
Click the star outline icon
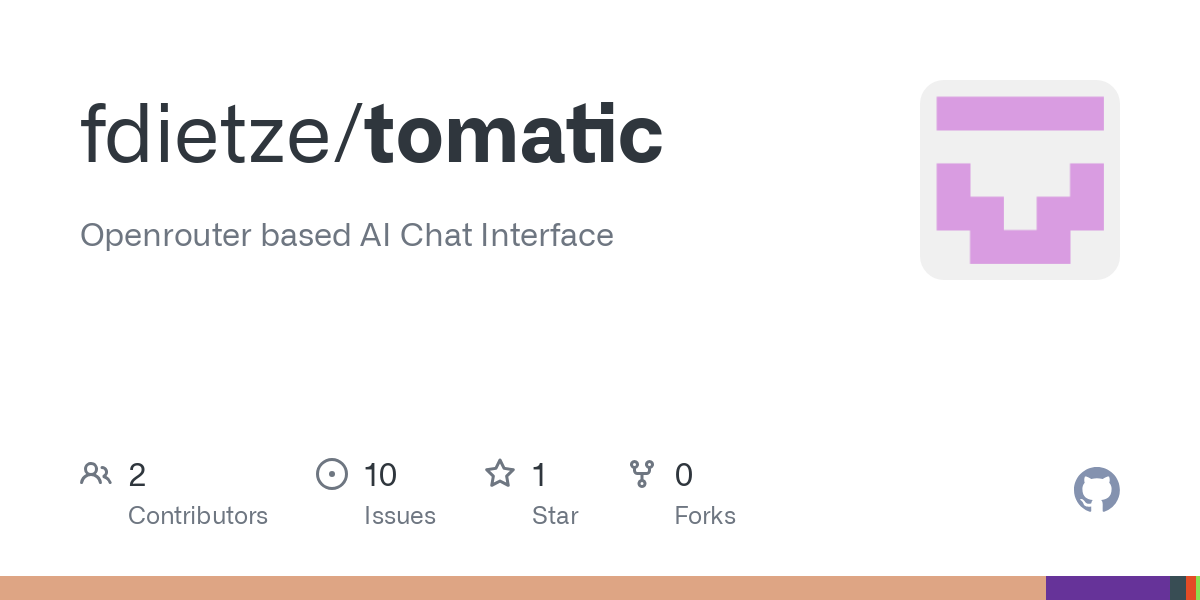coord(500,473)
